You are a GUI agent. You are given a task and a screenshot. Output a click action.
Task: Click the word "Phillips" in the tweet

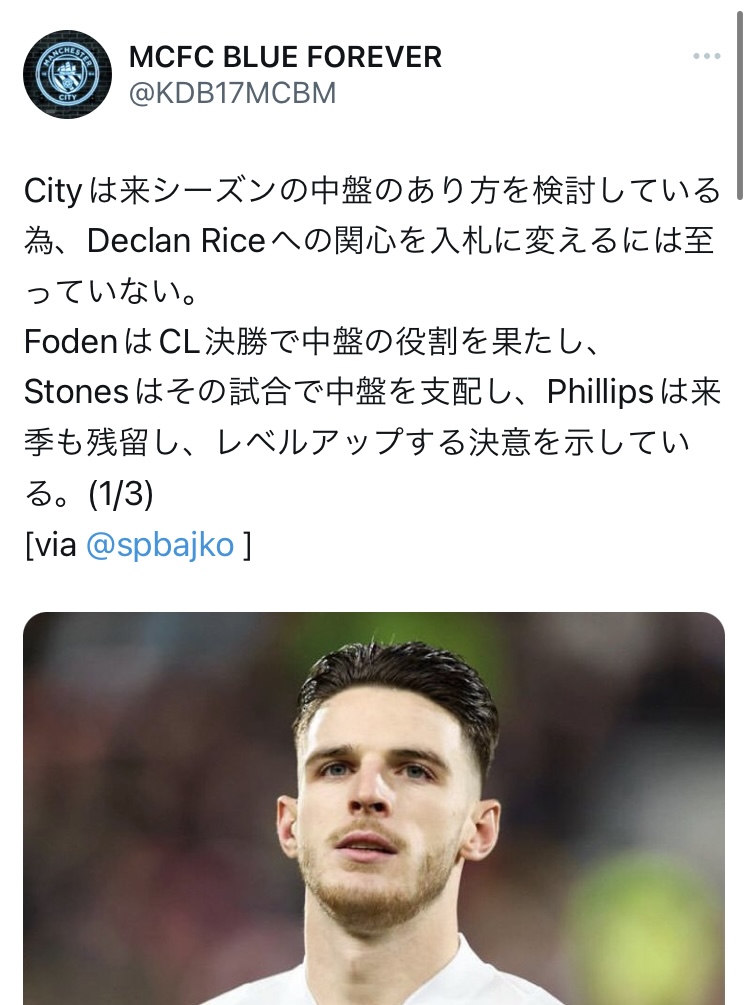click(x=600, y=392)
